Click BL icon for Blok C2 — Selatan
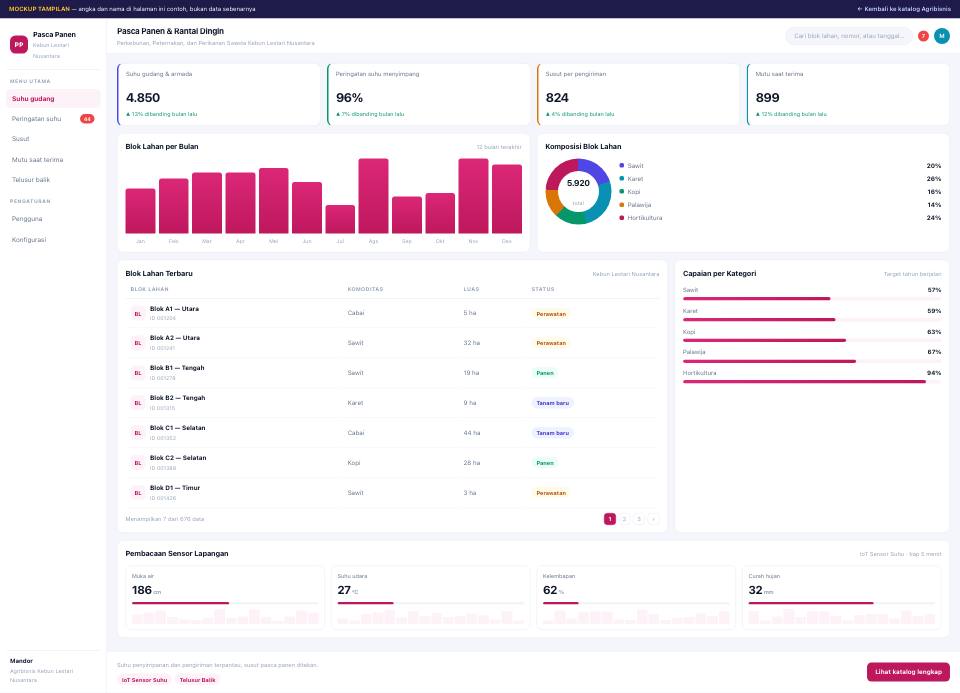960x693 pixels. tap(138, 463)
